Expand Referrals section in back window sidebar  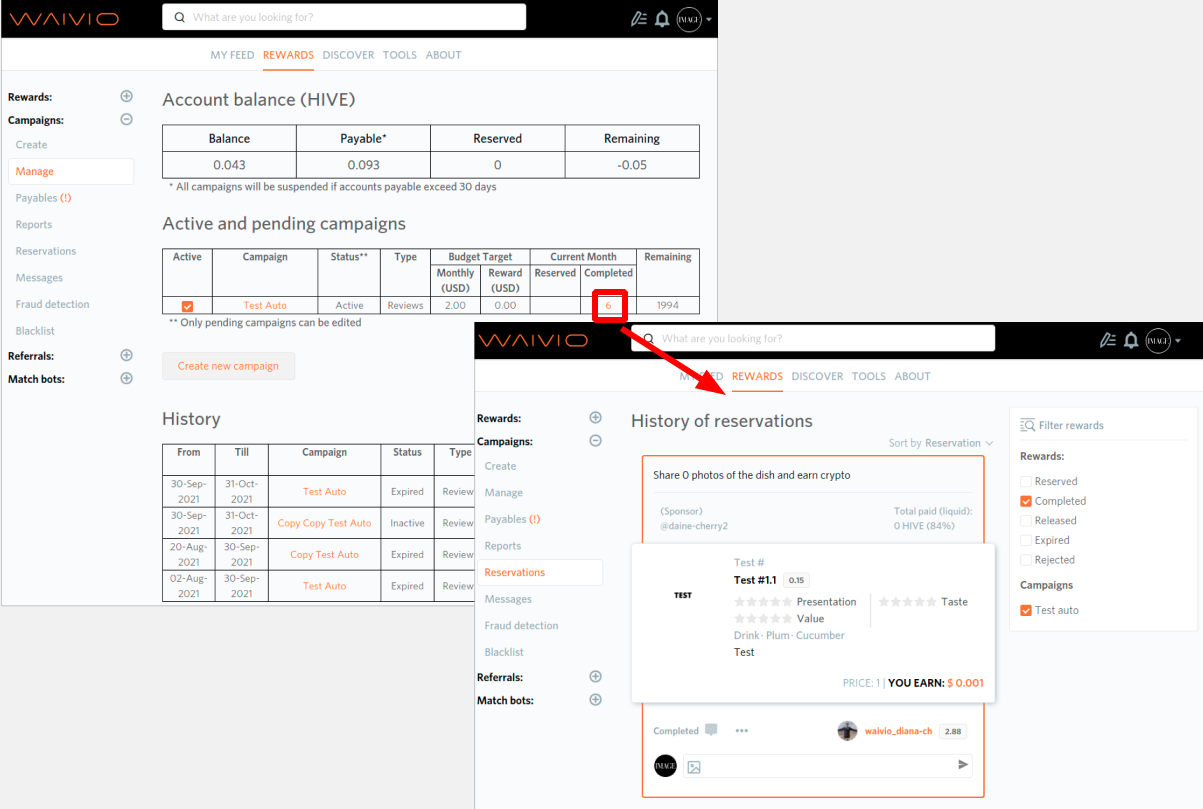[126, 355]
